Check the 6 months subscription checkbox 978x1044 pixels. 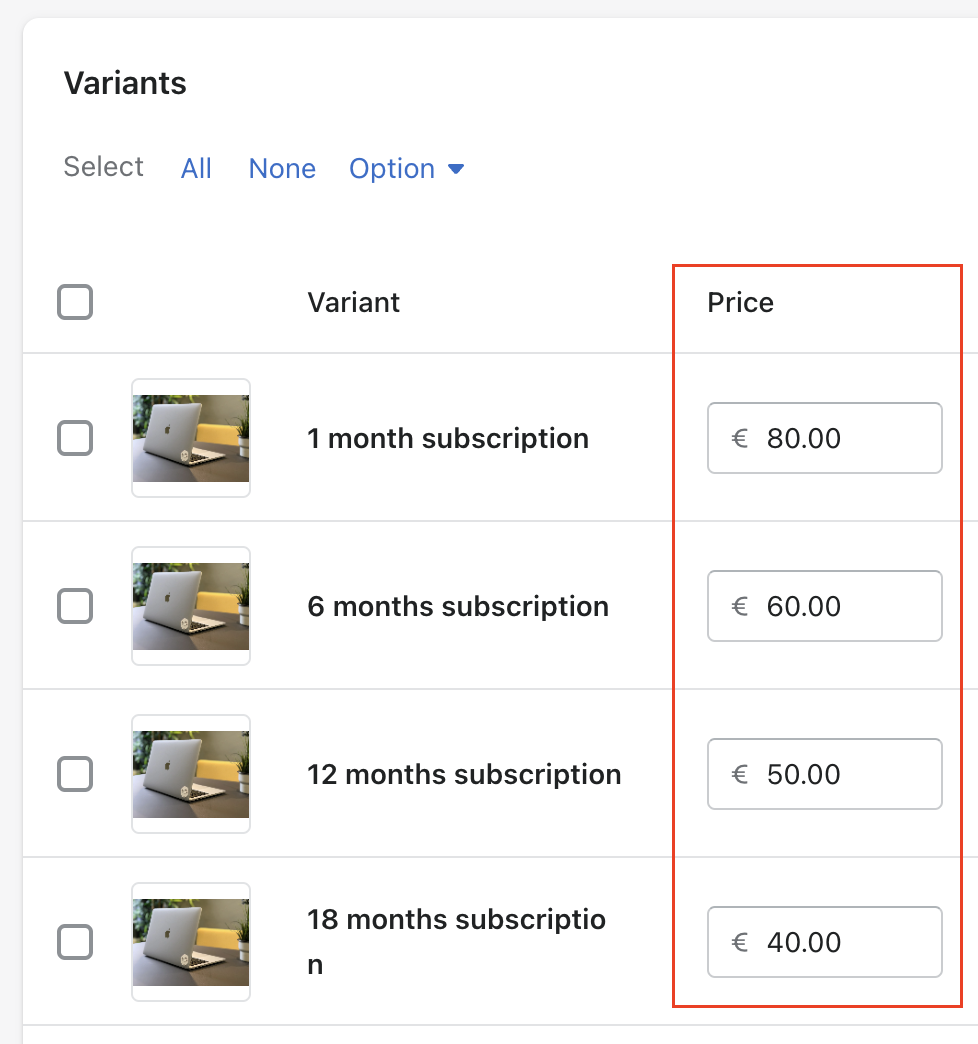(x=75, y=606)
